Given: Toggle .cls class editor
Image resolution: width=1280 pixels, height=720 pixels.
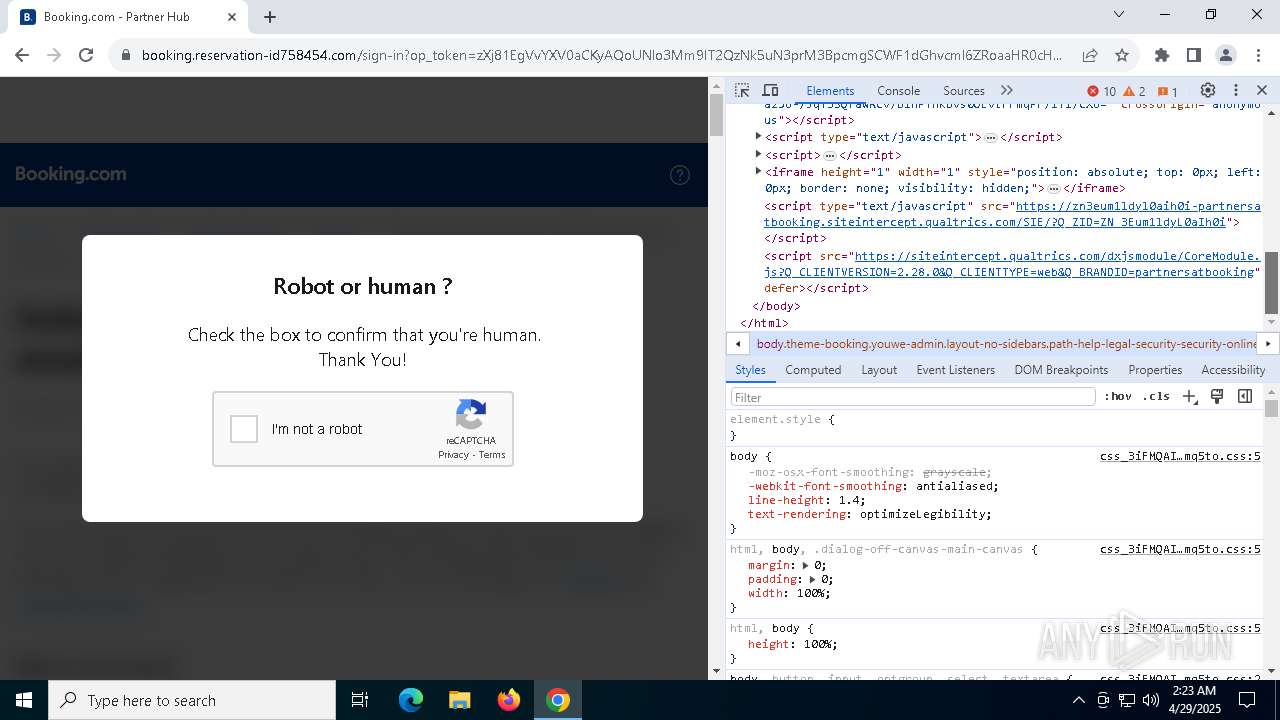Looking at the screenshot, I should click(x=1156, y=397).
